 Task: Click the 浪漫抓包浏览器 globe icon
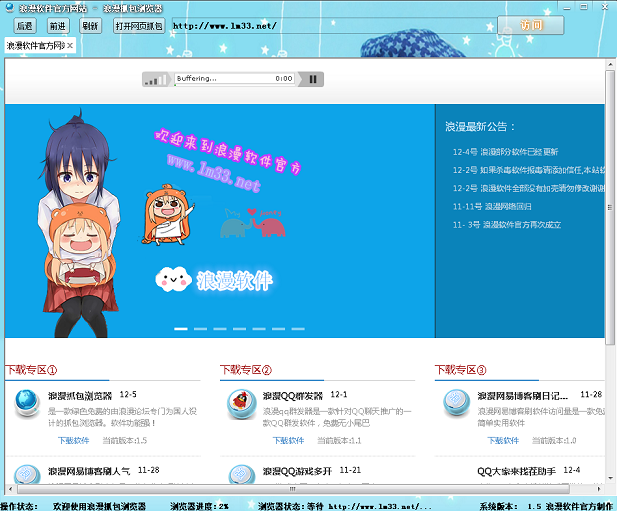[x=27, y=403]
